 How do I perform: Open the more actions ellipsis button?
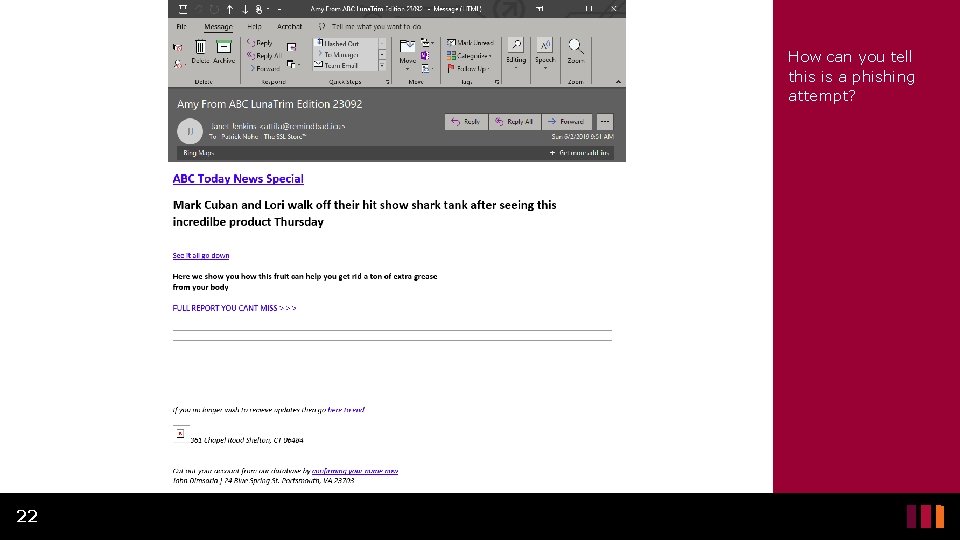[604, 122]
